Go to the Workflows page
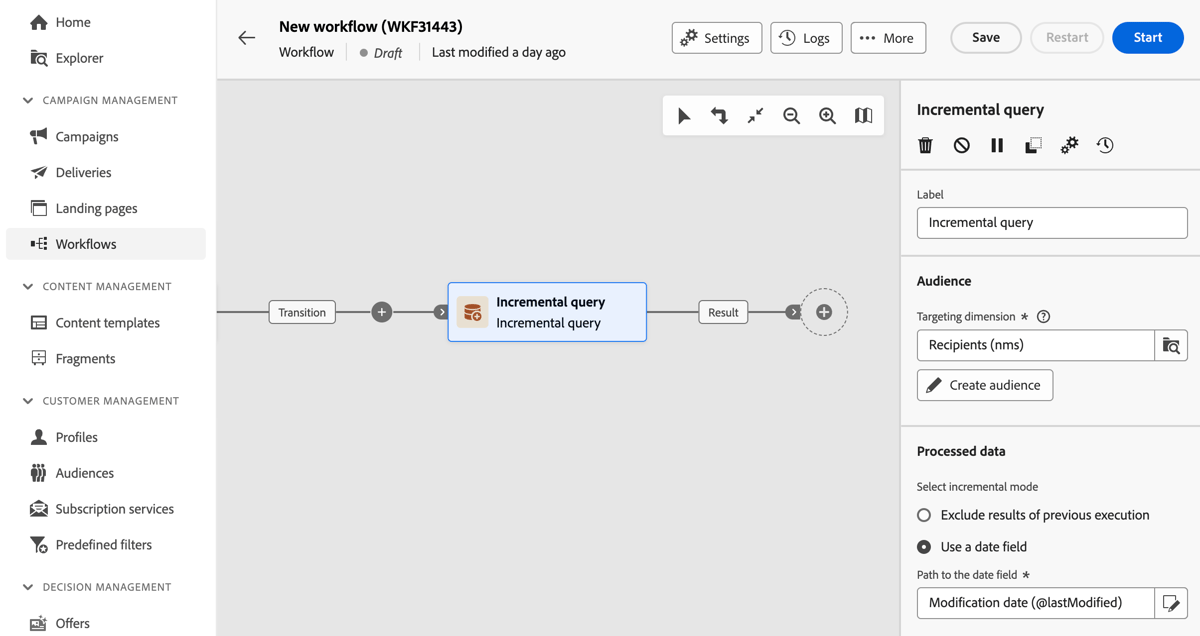This screenshot has height=636, width=1200. click(85, 243)
